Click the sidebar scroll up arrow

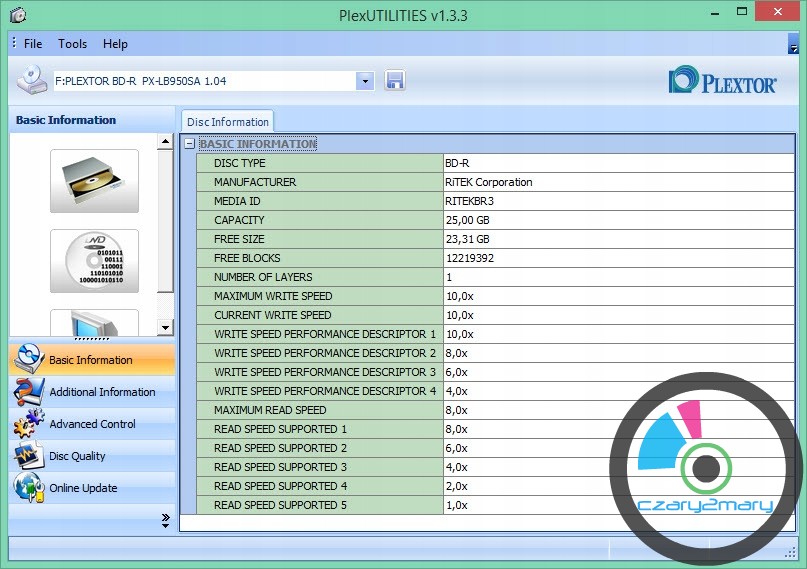[165, 143]
